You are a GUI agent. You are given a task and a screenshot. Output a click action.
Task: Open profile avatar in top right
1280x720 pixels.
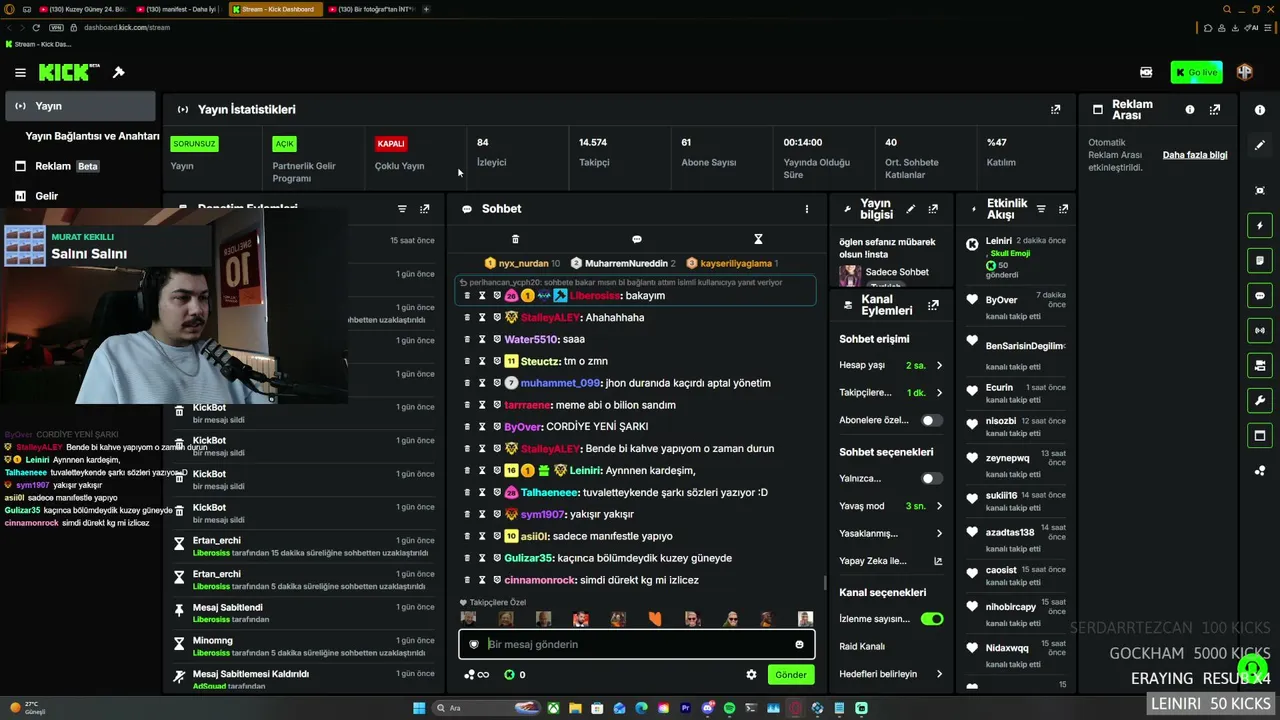[x=1245, y=72]
